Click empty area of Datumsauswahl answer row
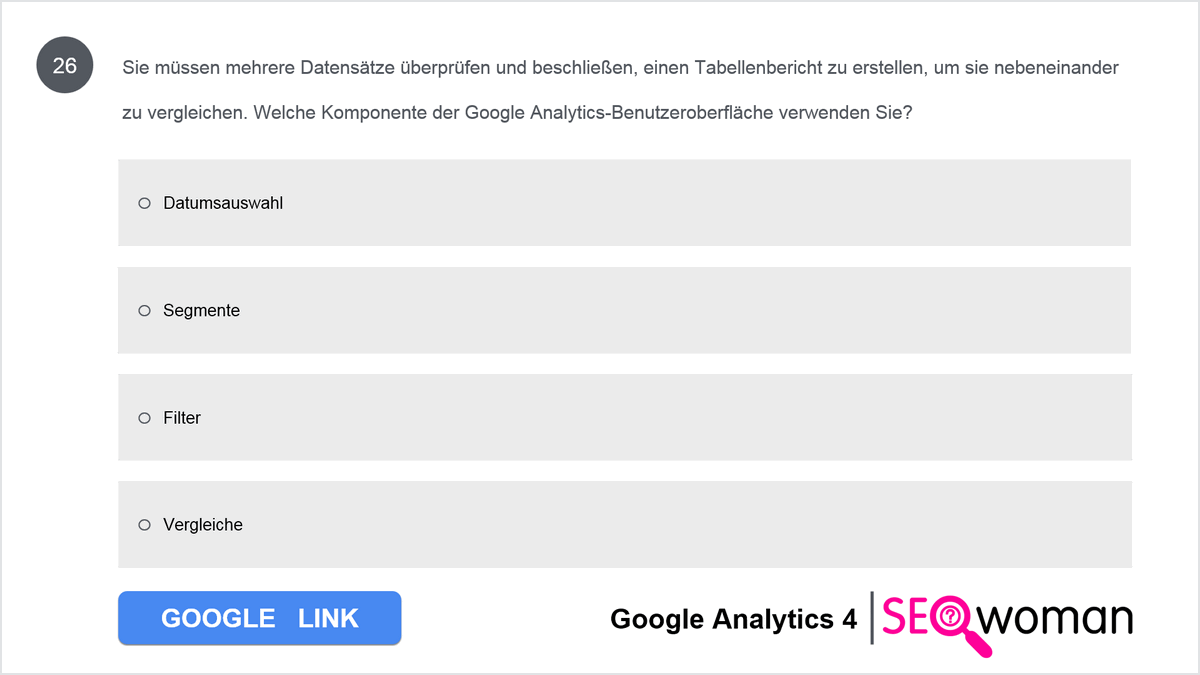The width and height of the screenshot is (1200, 675). click(x=700, y=203)
